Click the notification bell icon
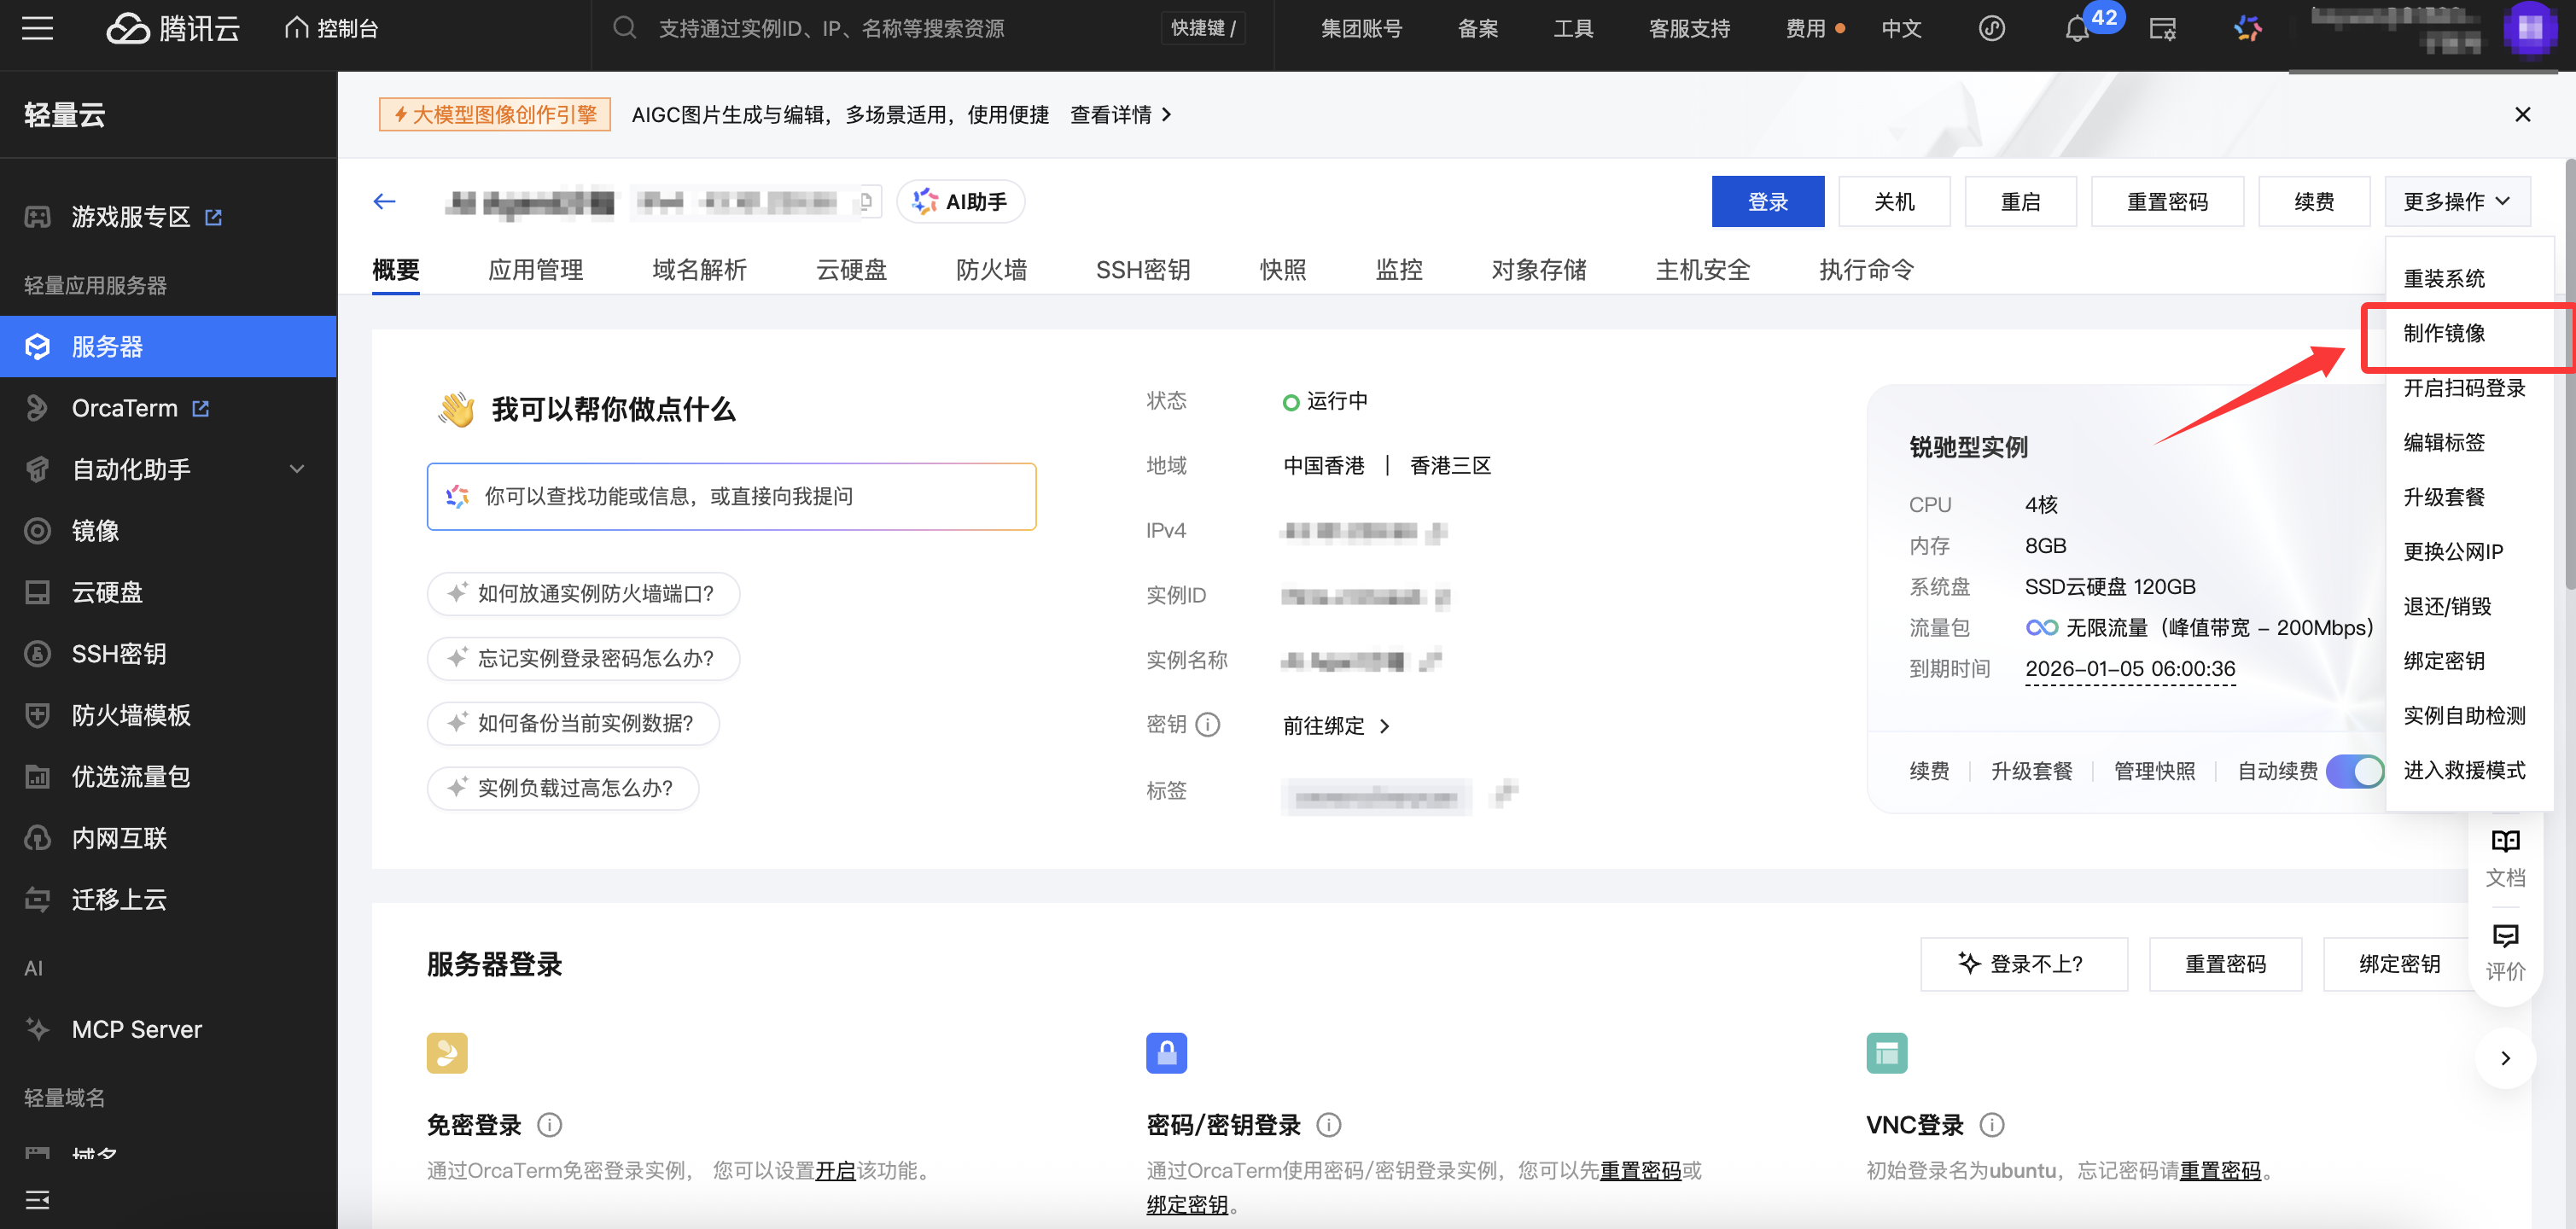Image resolution: width=2576 pixels, height=1229 pixels. (x=2077, y=29)
